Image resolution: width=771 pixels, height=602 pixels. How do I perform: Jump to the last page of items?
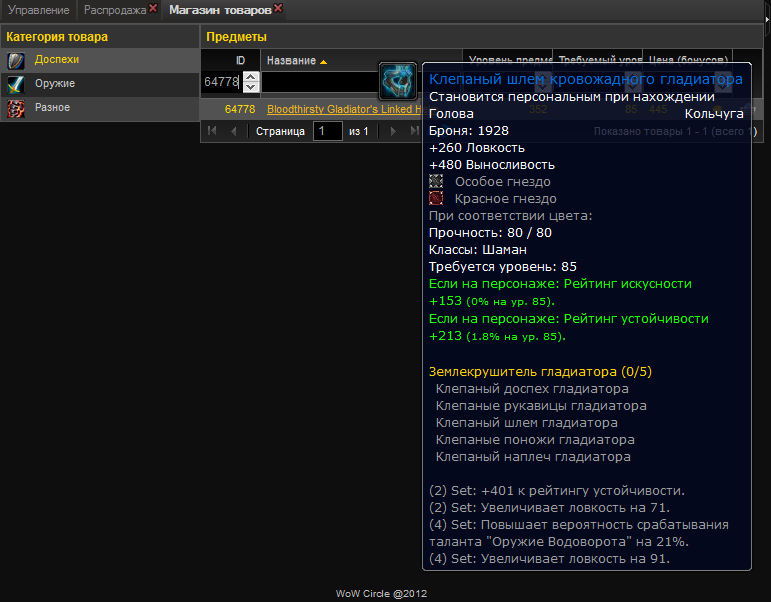click(x=415, y=131)
